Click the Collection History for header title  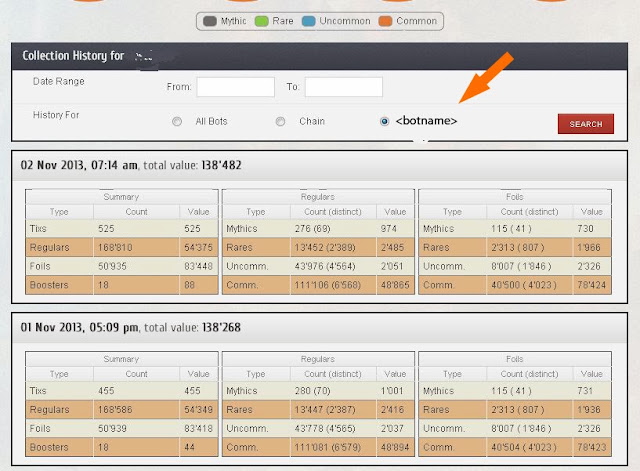73,56
